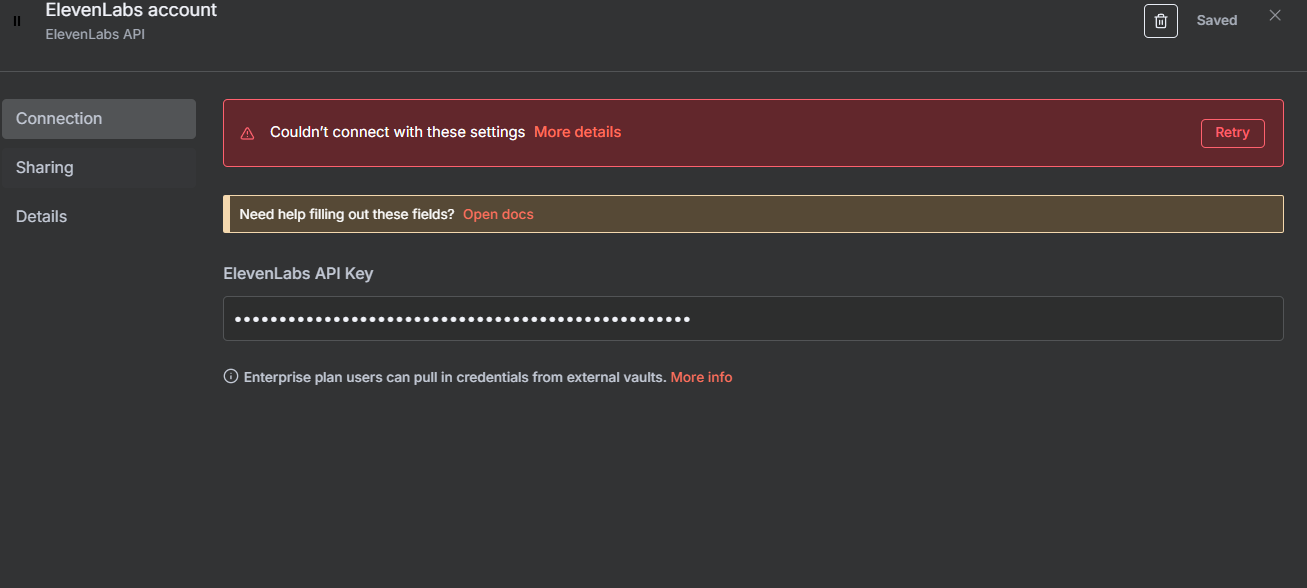Click the Enterprise plan users hint text
The width and height of the screenshot is (1307, 588).
coord(455,377)
